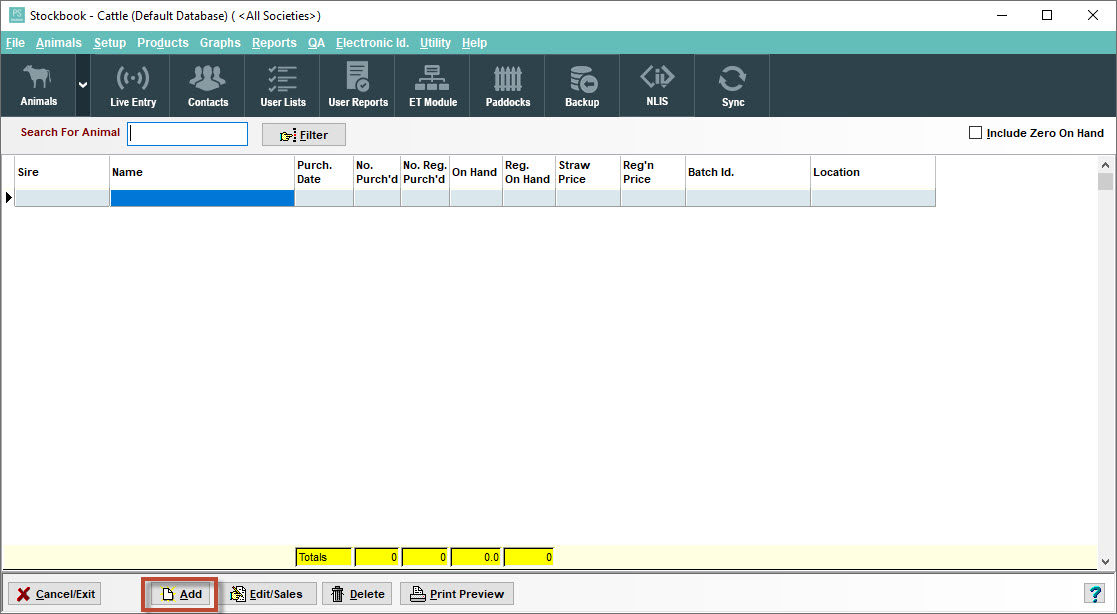Viewport: 1117px width, 614px height.
Task: Open the Electronic Id. menu
Action: (x=373, y=43)
